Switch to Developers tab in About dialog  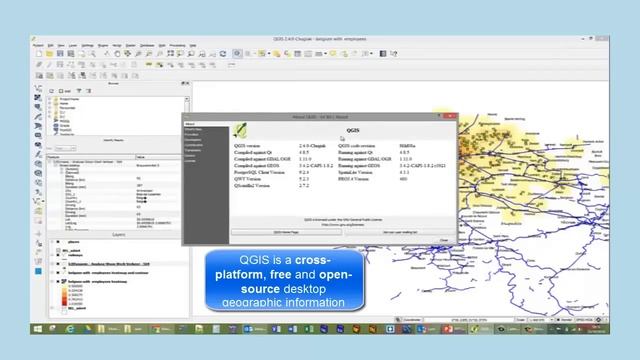tap(193, 140)
